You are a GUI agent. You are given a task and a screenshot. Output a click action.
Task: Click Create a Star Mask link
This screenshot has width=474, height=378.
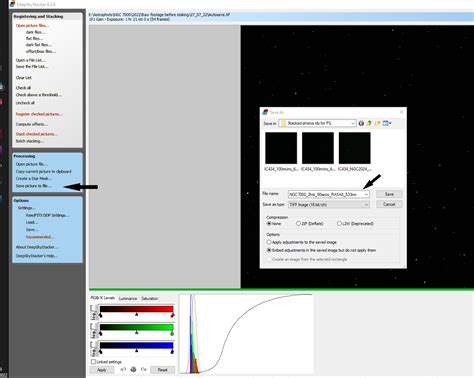(x=34, y=179)
